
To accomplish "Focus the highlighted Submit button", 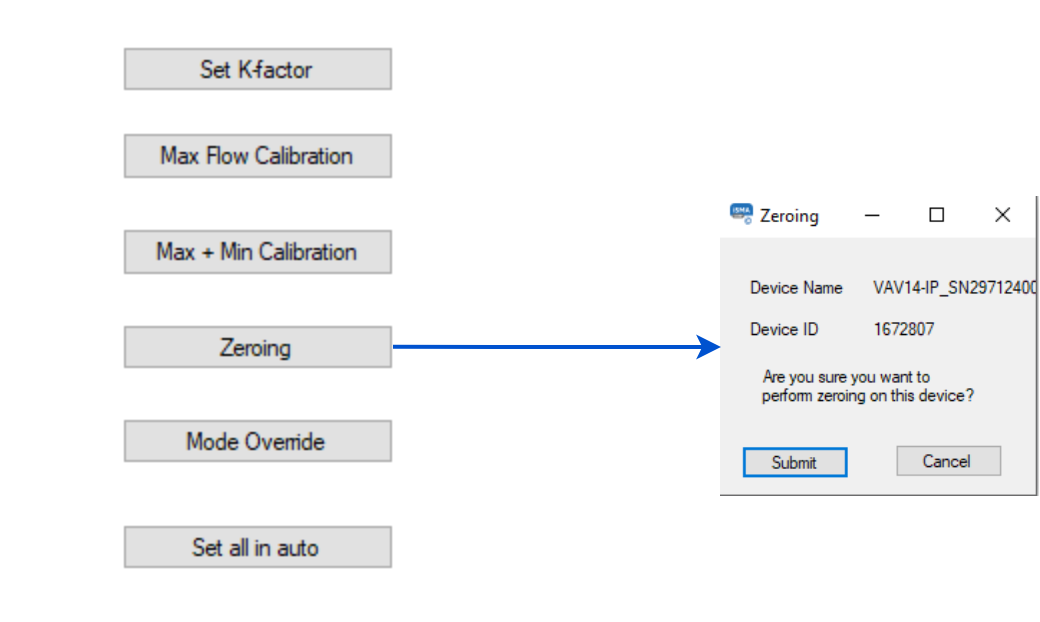I will click(x=795, y=462).
